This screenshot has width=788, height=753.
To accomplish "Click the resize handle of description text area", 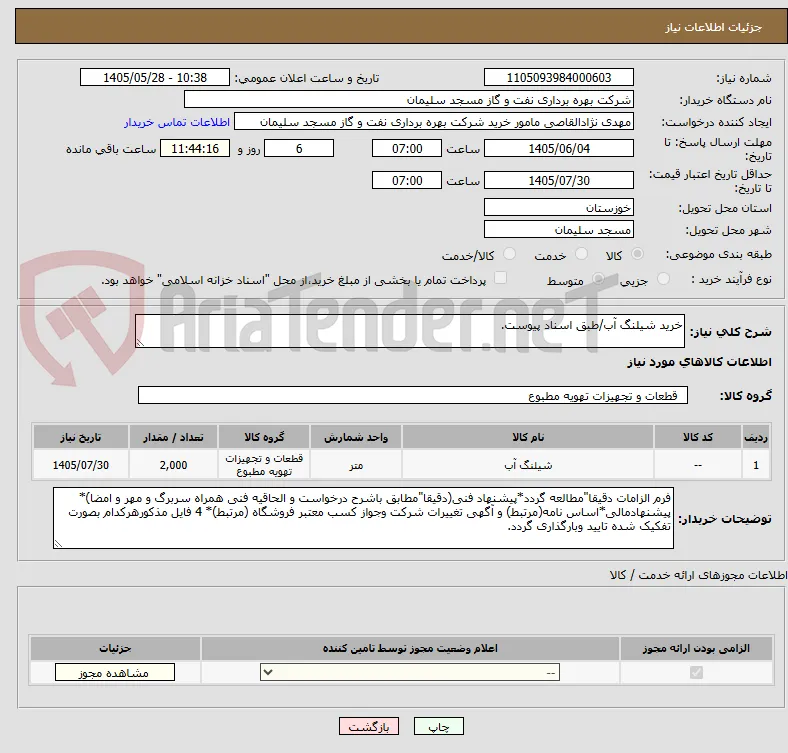I will [140, 343].
